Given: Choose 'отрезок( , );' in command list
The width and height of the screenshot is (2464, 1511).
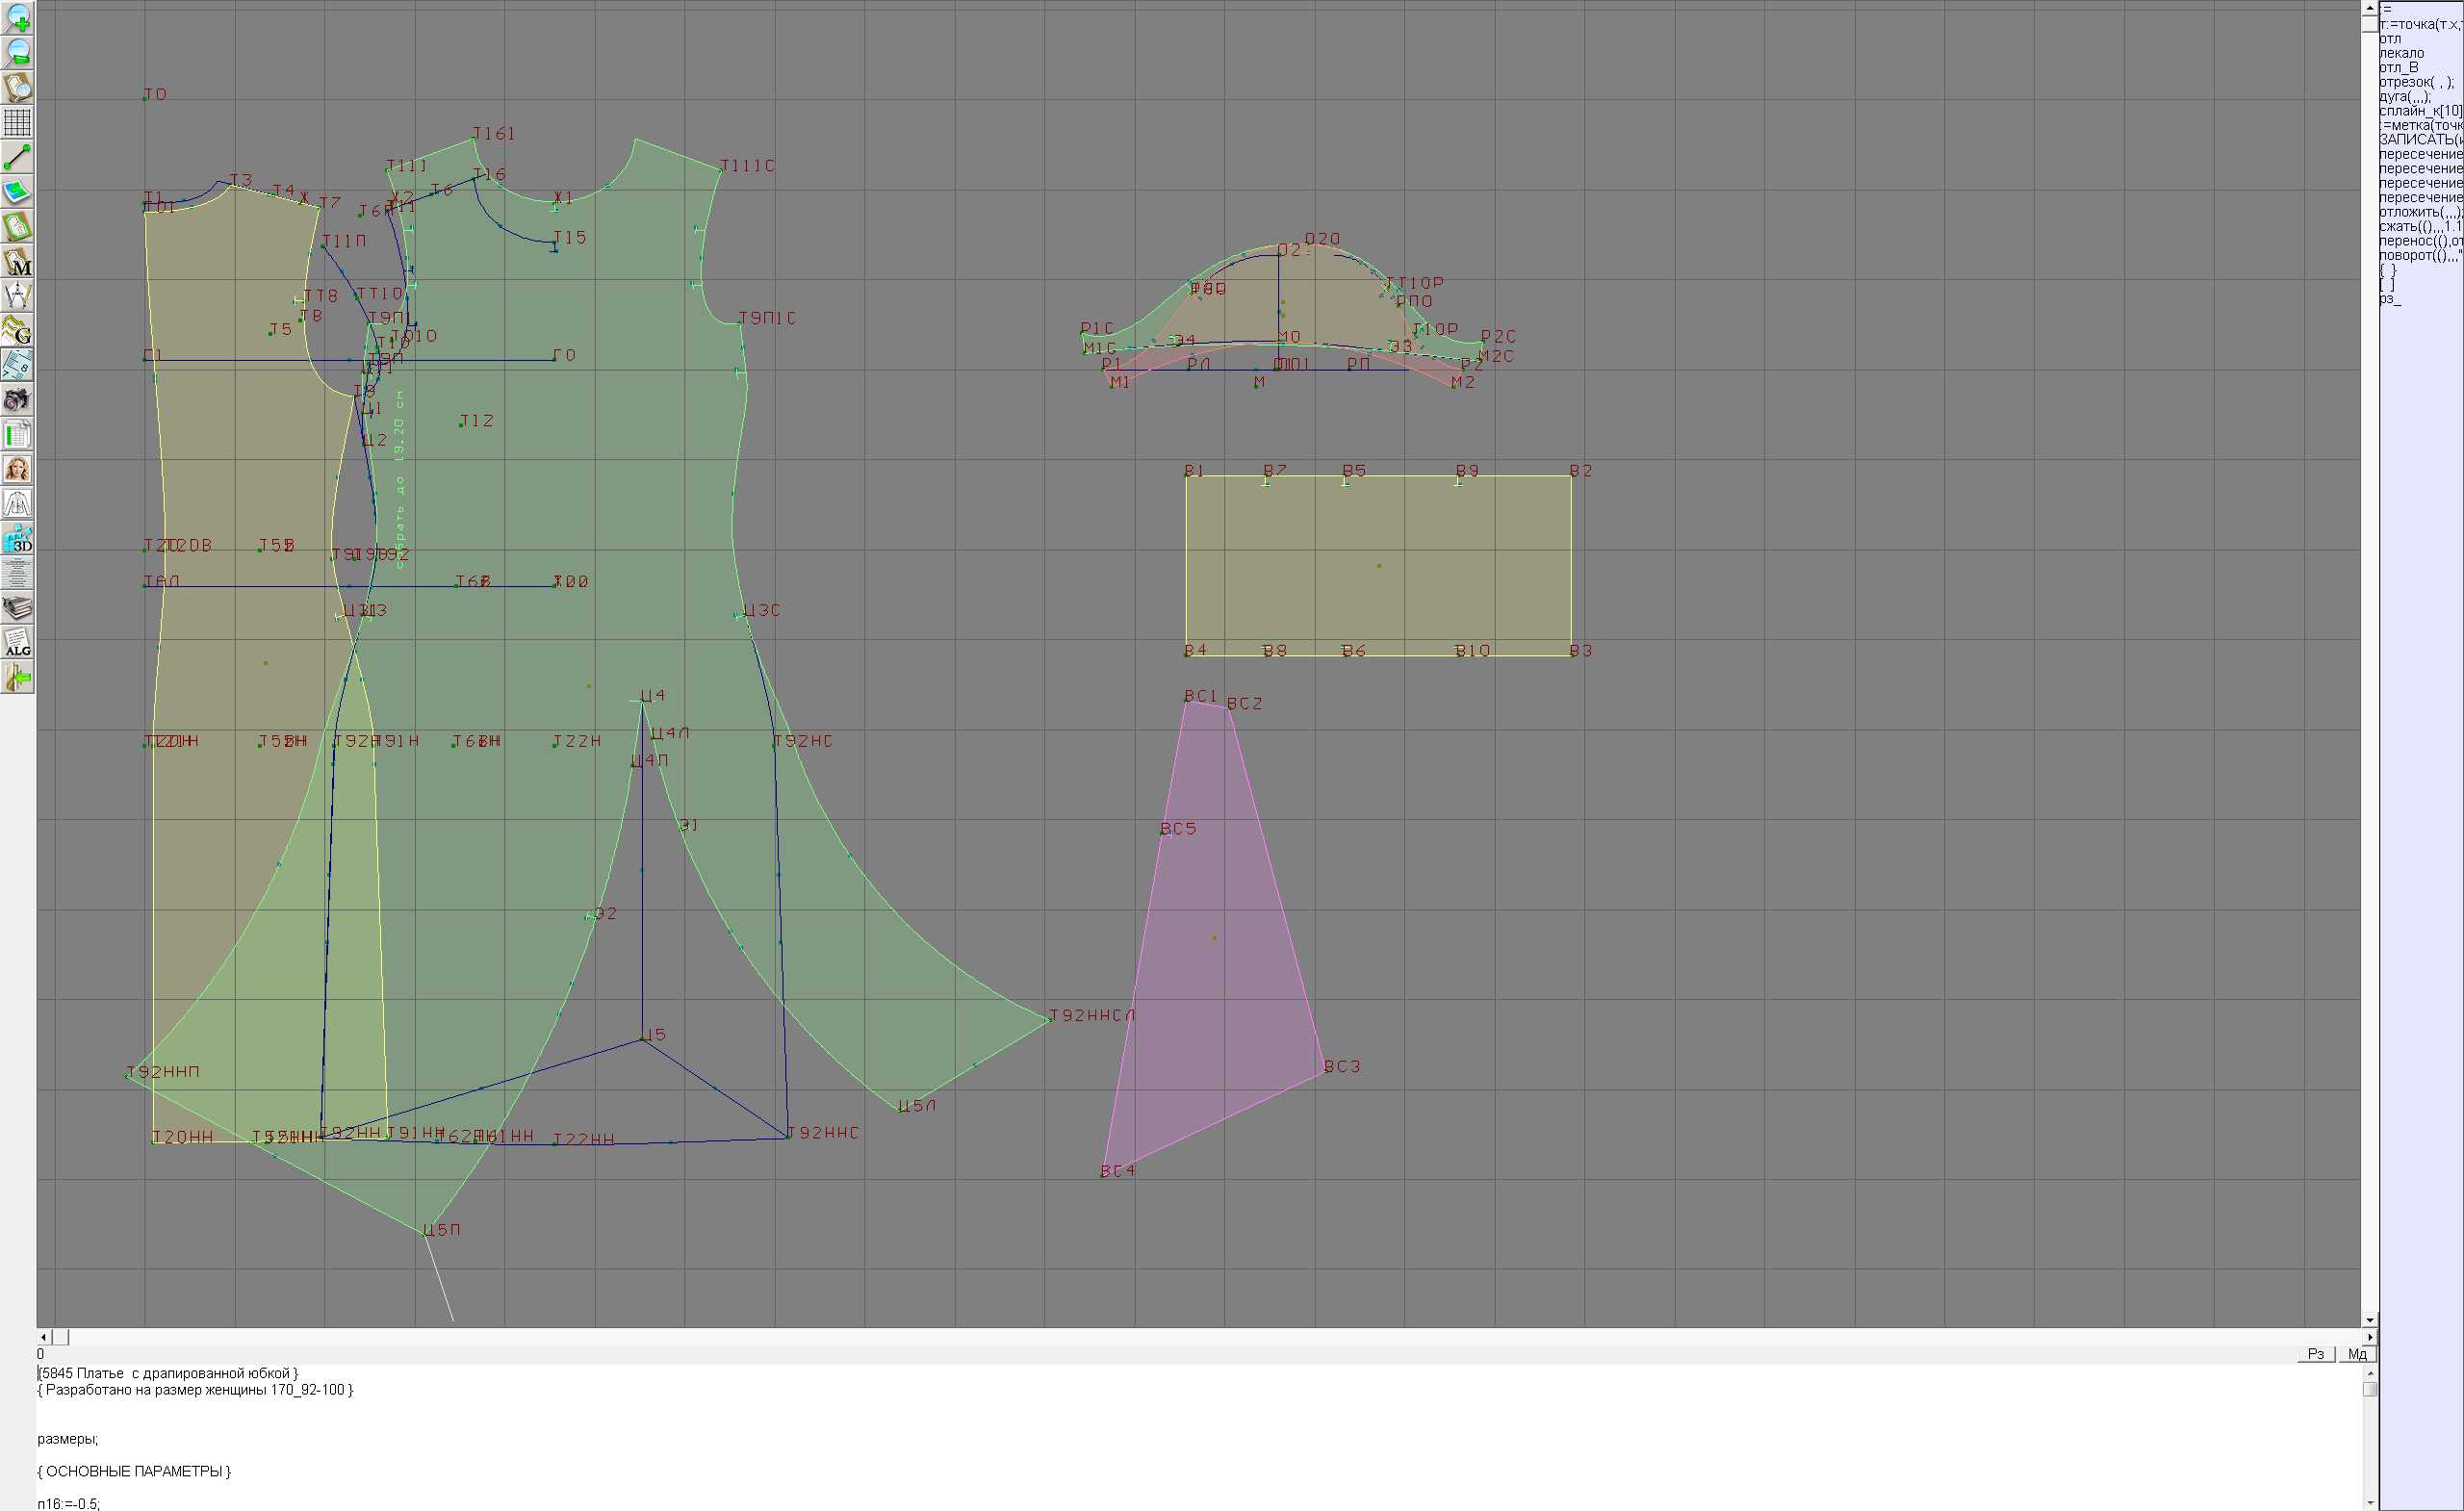Looking at the screenshot, I should pos(2415,82).
